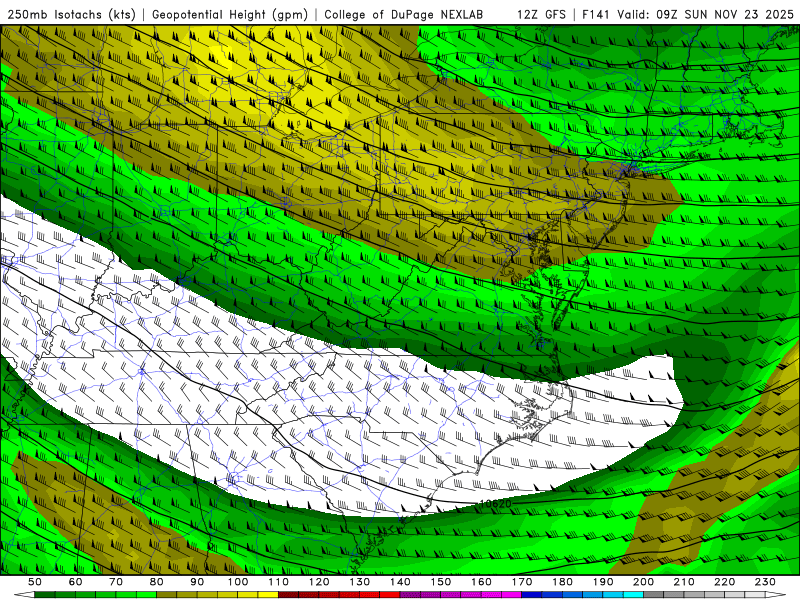Click the 'College of DuPage NEXLAB' header text

[x=403, y=14]
